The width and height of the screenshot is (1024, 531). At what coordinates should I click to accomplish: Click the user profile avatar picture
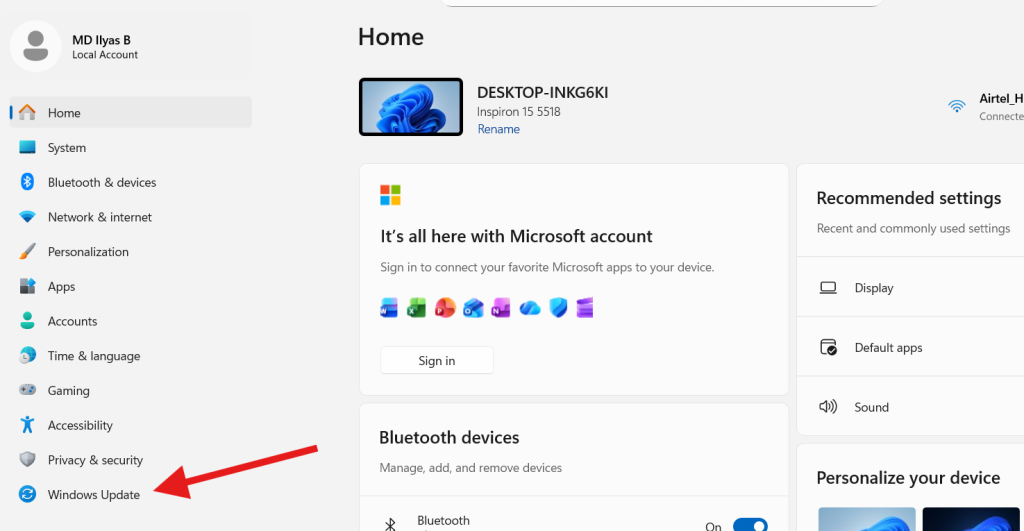[x=36, y=46]
